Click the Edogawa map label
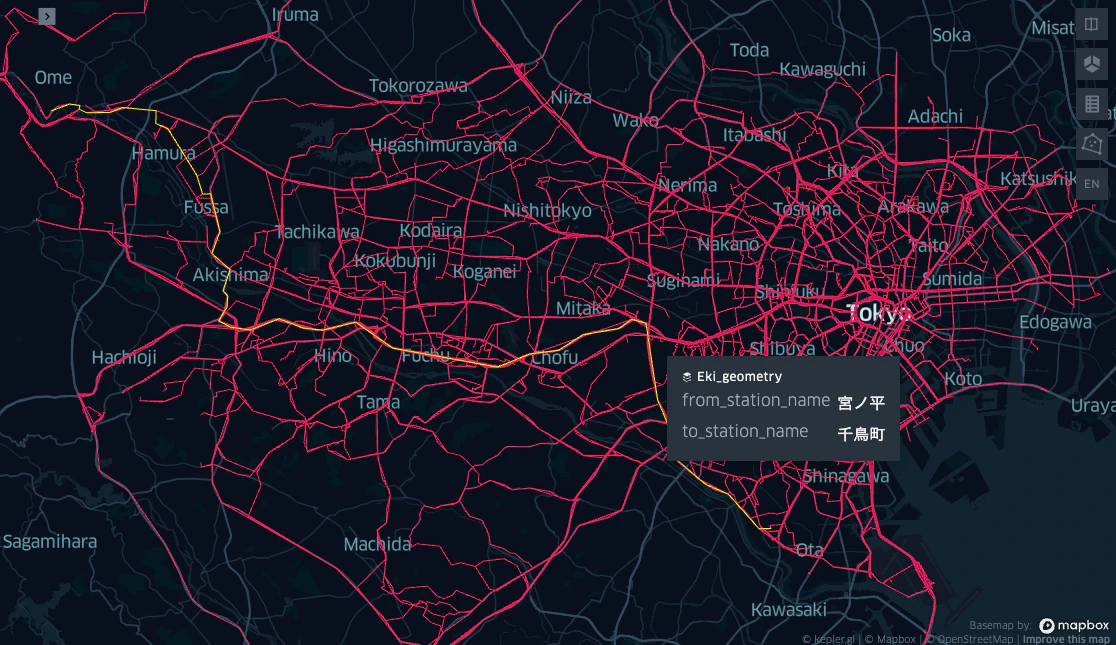The image size is (1116, 645). (x=1055, y=322)
